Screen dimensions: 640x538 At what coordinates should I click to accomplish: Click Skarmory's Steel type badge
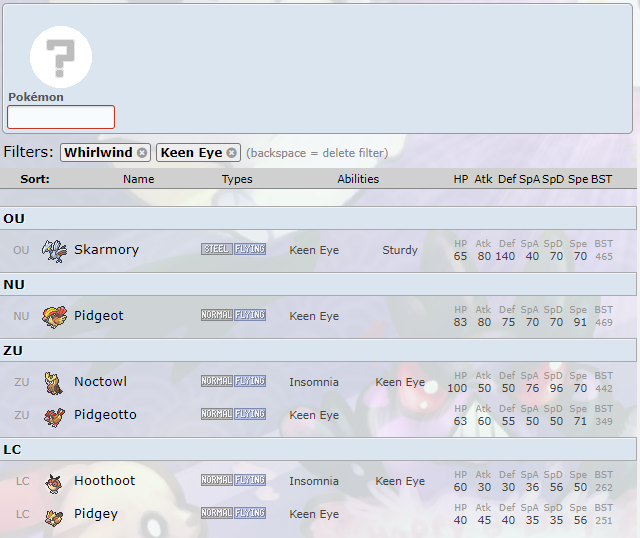coord(217,249)
